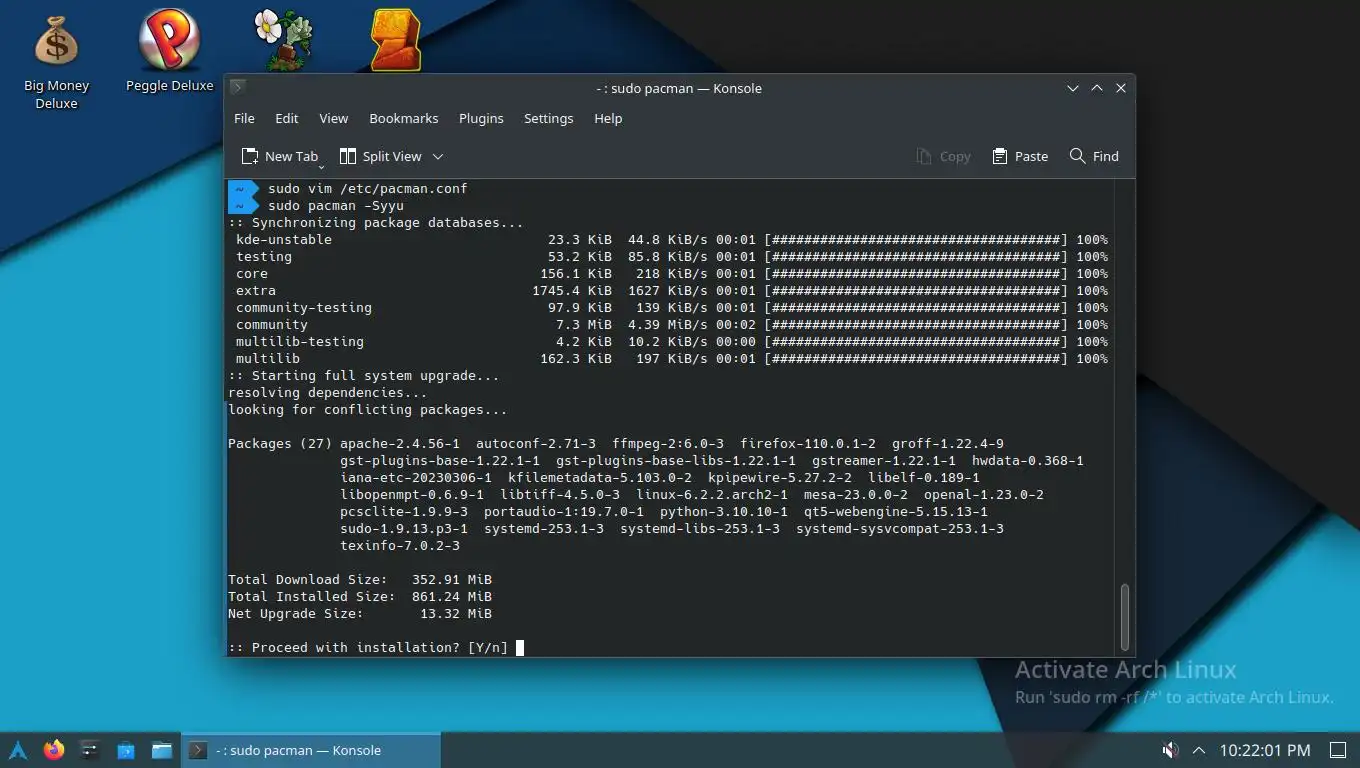Open the Plugins menu
1360x768 pixels.
click(x=481, y=118)
